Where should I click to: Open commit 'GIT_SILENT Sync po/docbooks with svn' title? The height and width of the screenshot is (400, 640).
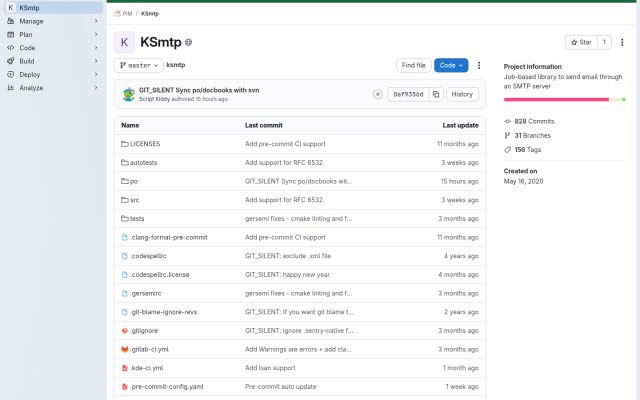[199, 90]
